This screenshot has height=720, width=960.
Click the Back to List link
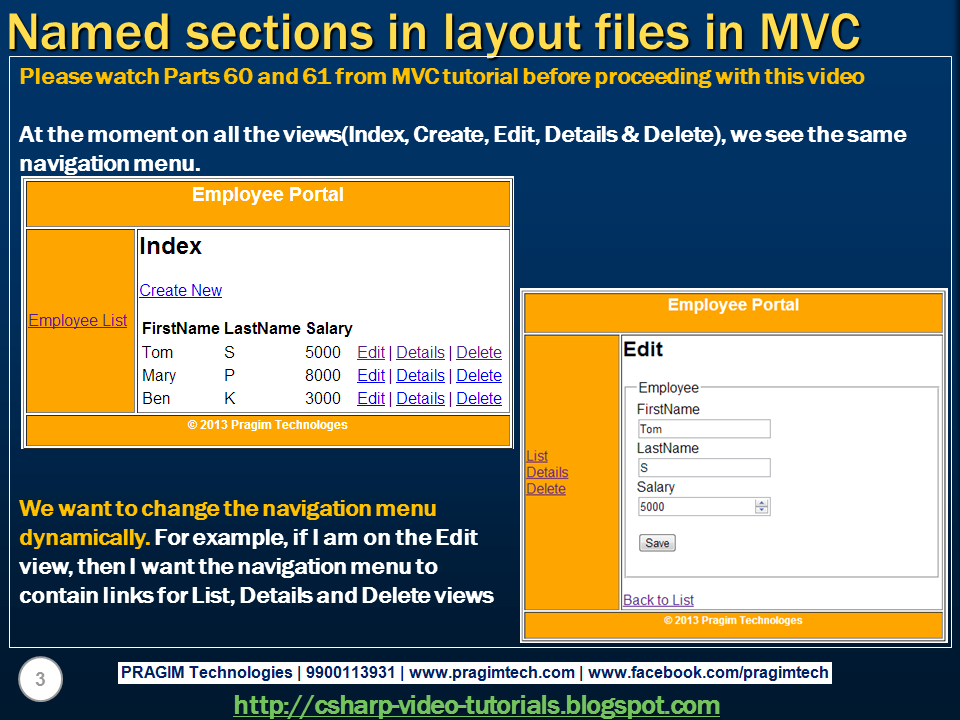[x=657, y=599]
